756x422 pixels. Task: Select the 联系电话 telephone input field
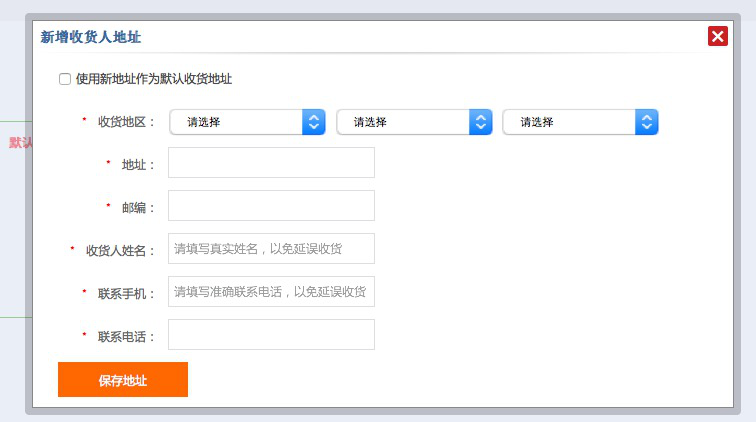pos(271,335)
